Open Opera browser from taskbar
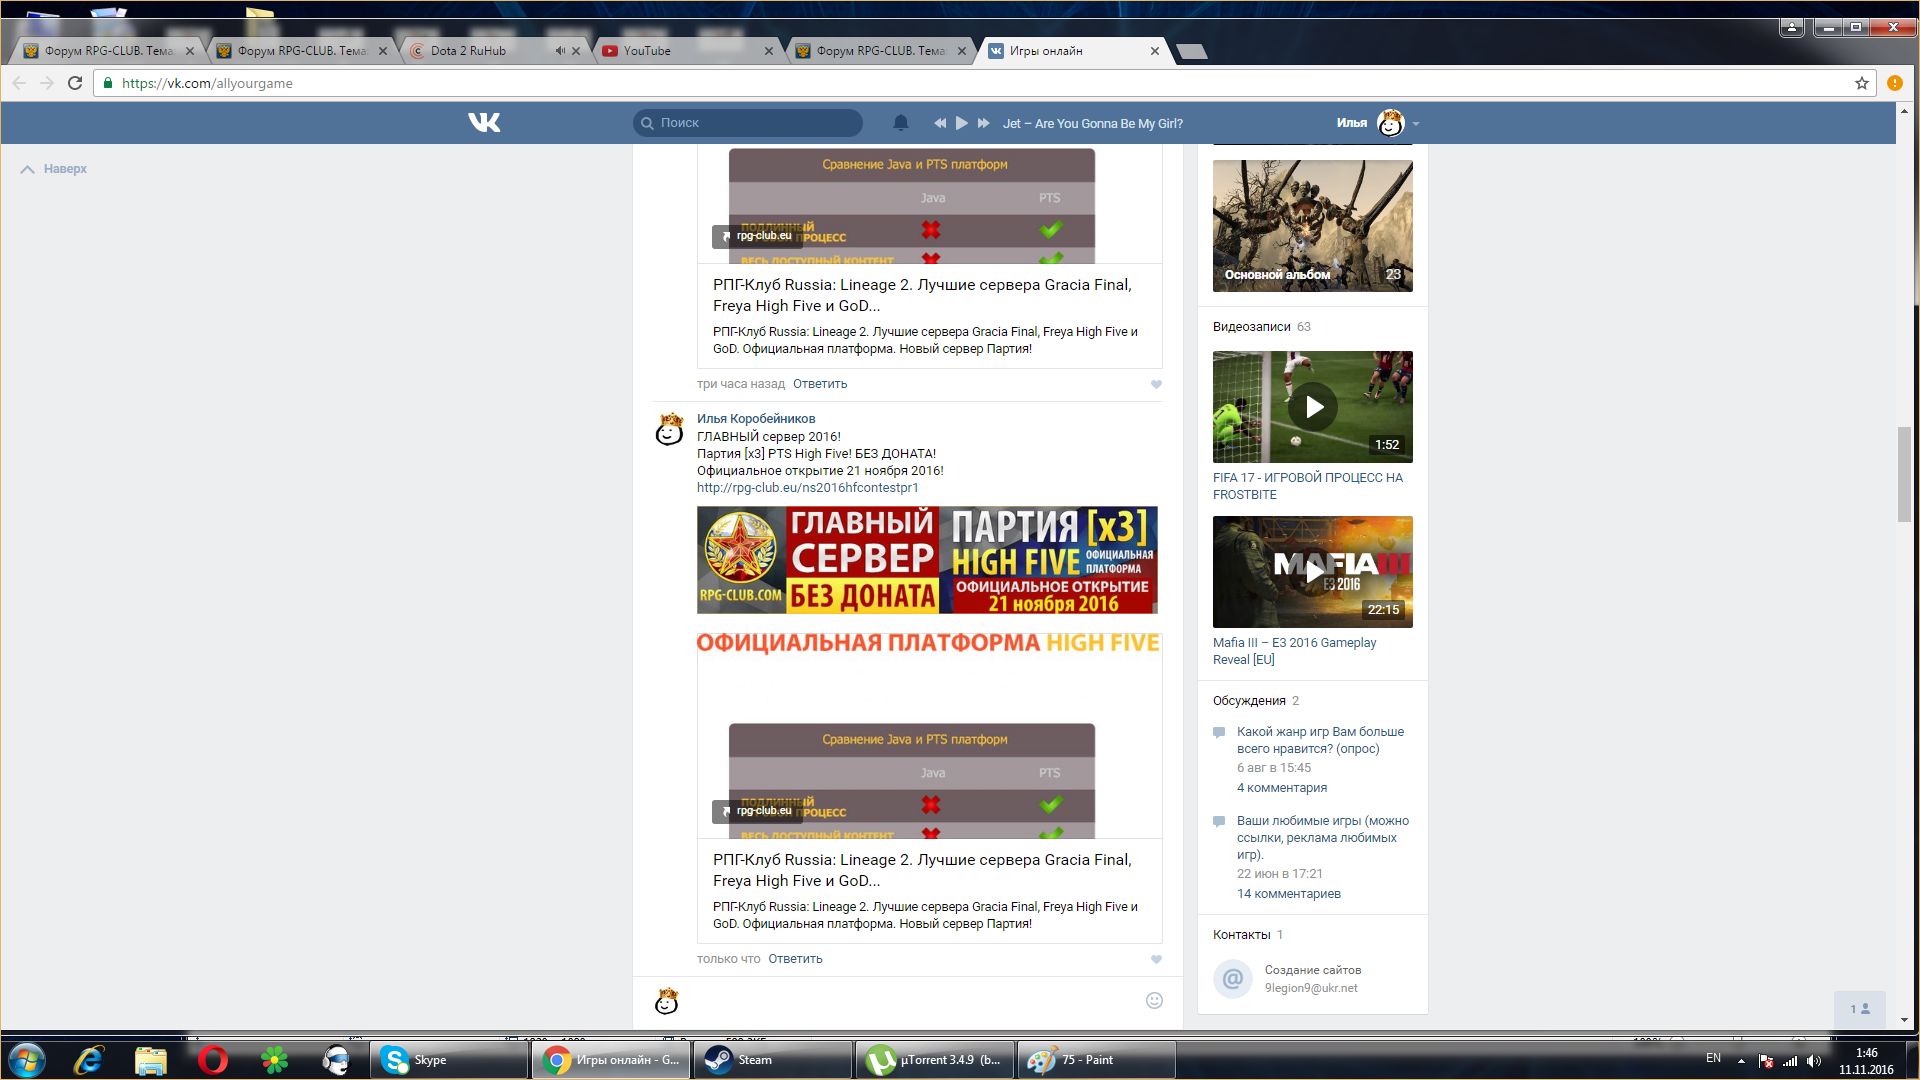Viewport: 1920px width, 1080px height. 212,1060
